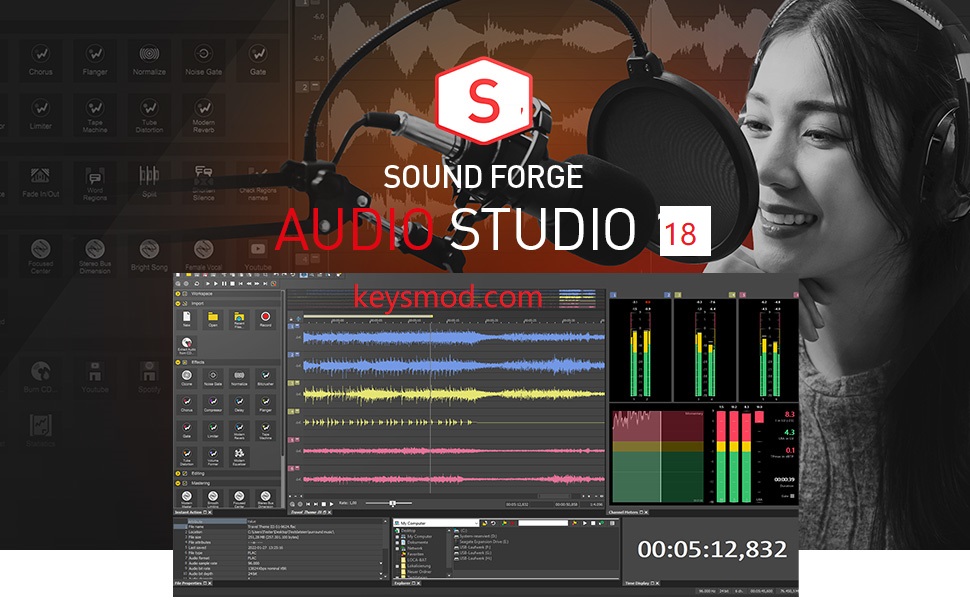This screenshot has height=600, width=970.
Task: Apply the Tape Machine effect in the app panel
Action: click(265, 431)
